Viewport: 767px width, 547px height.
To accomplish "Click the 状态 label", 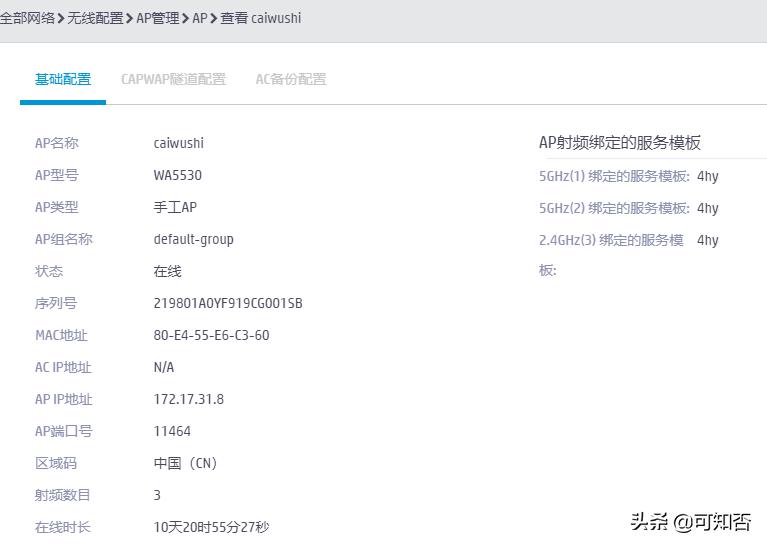I will point(49,272).
